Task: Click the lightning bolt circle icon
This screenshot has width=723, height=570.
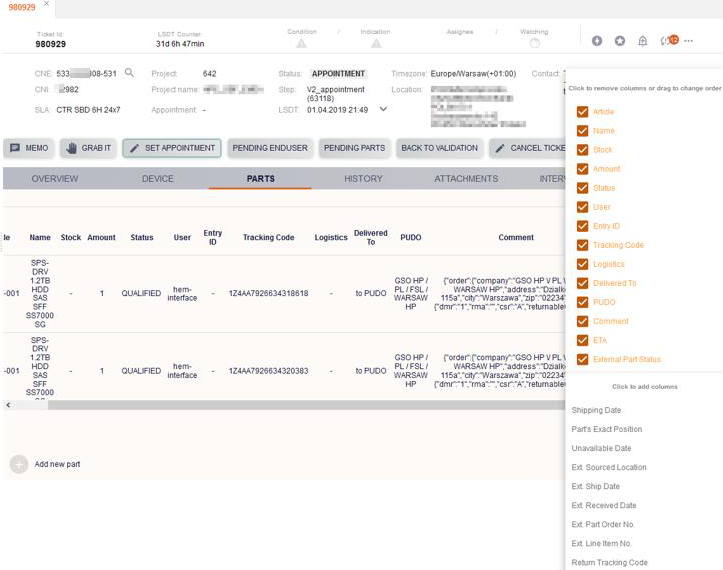Action: coord(597,41)
